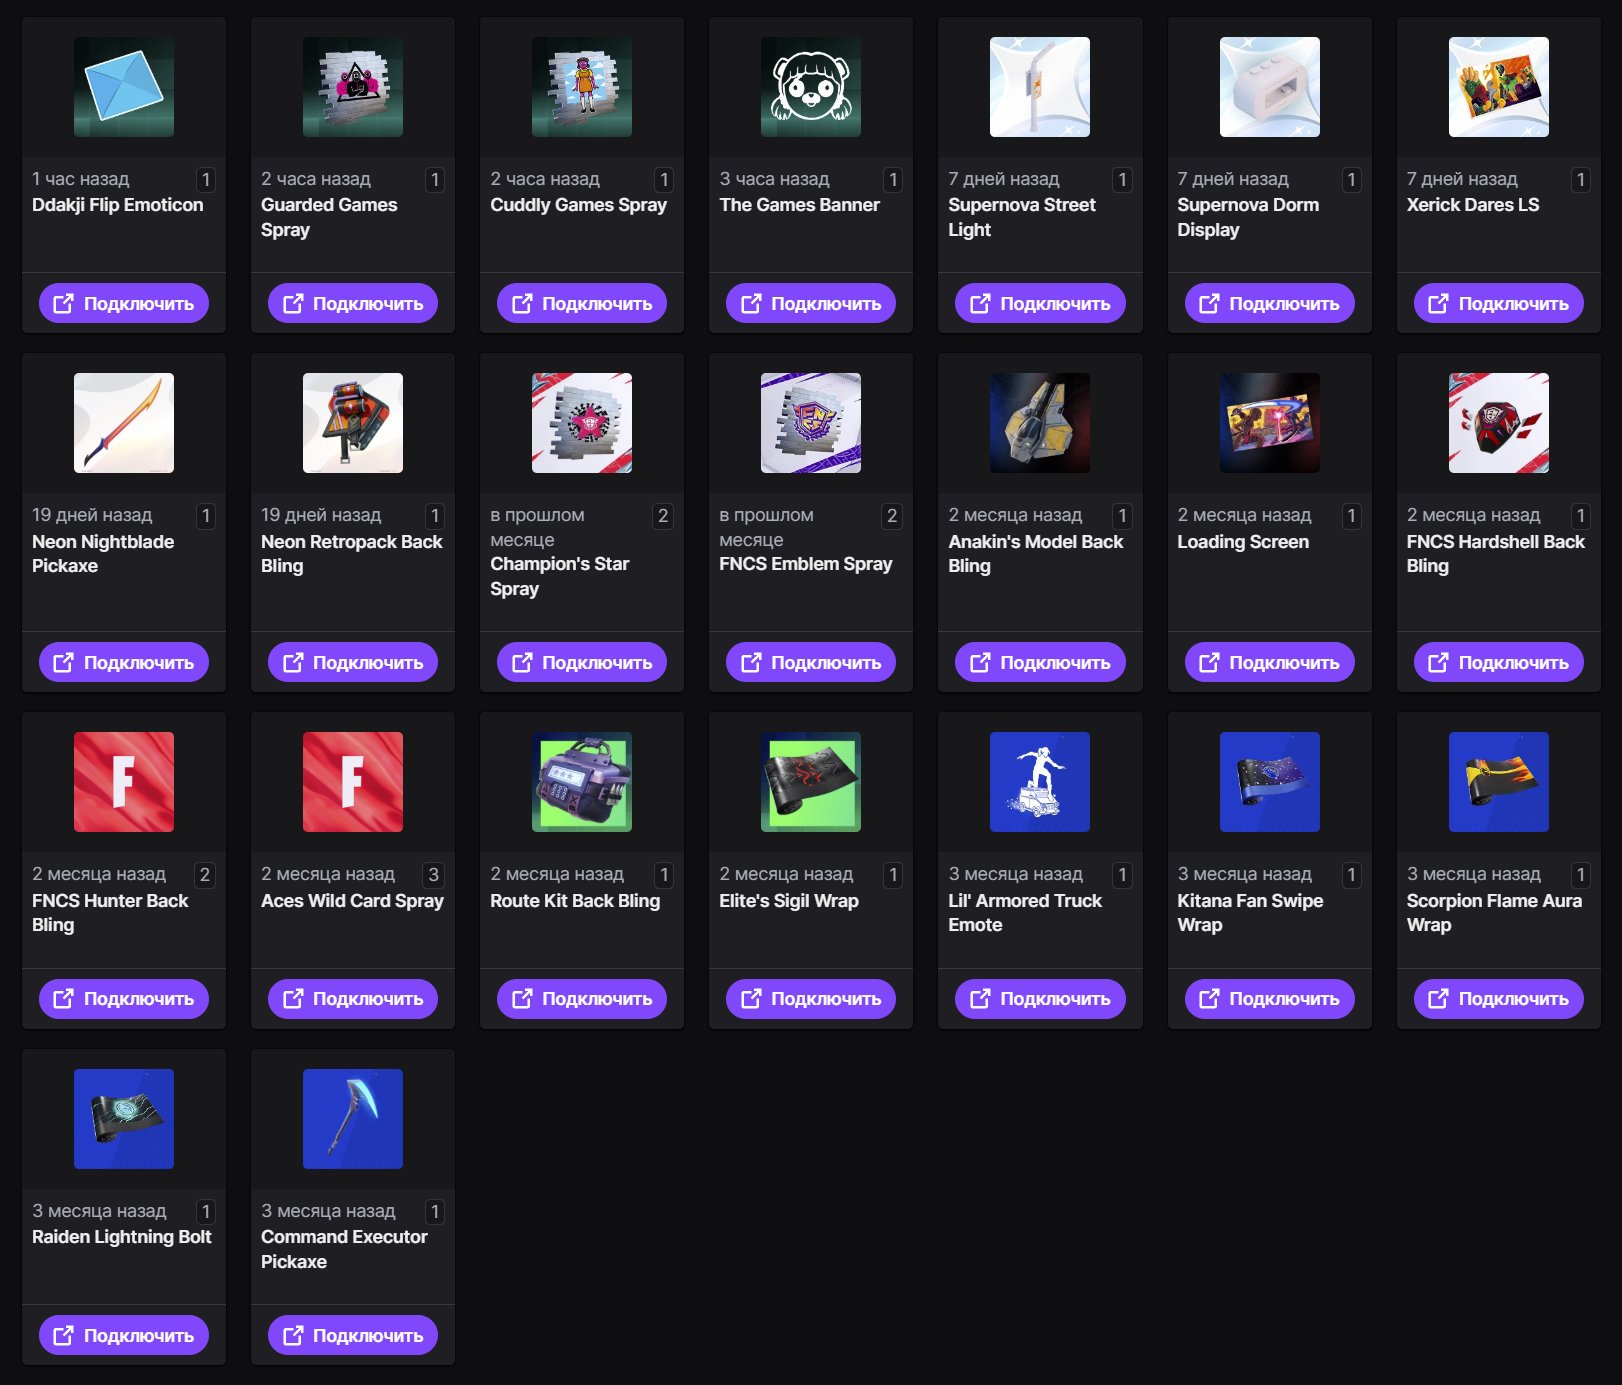The width and height of the screenshot is (1622, 1385).
Task: Select the 'FNCS Emblem Spray' title
Action: (x=806, y=563)
